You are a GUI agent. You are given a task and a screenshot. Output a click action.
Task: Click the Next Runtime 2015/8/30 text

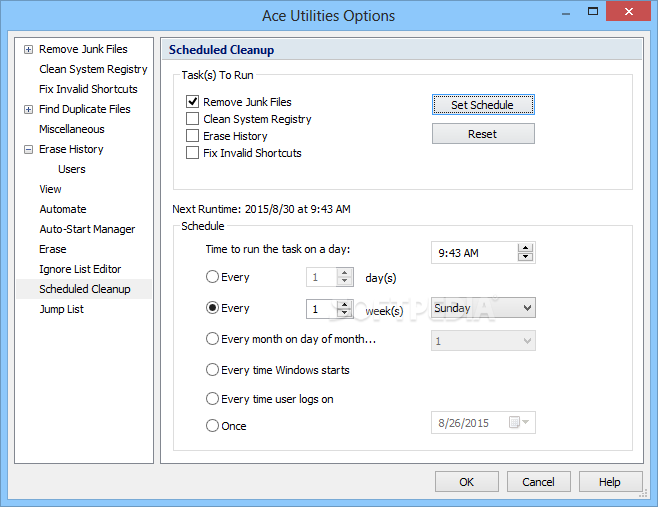(x=261, y=209)
